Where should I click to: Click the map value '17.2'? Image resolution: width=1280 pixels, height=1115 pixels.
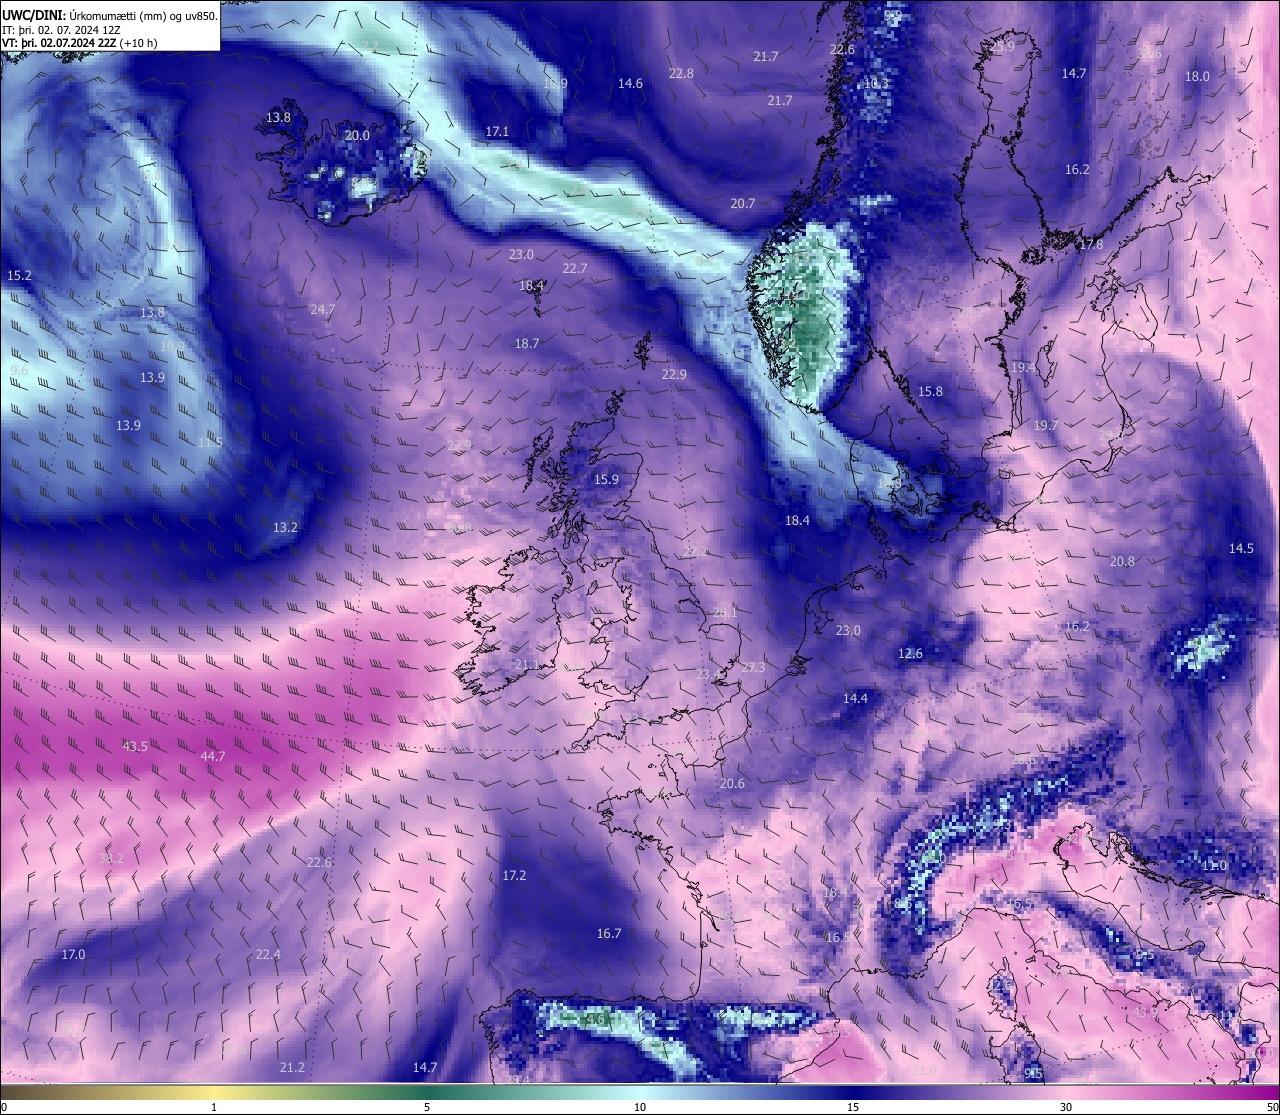514,875
